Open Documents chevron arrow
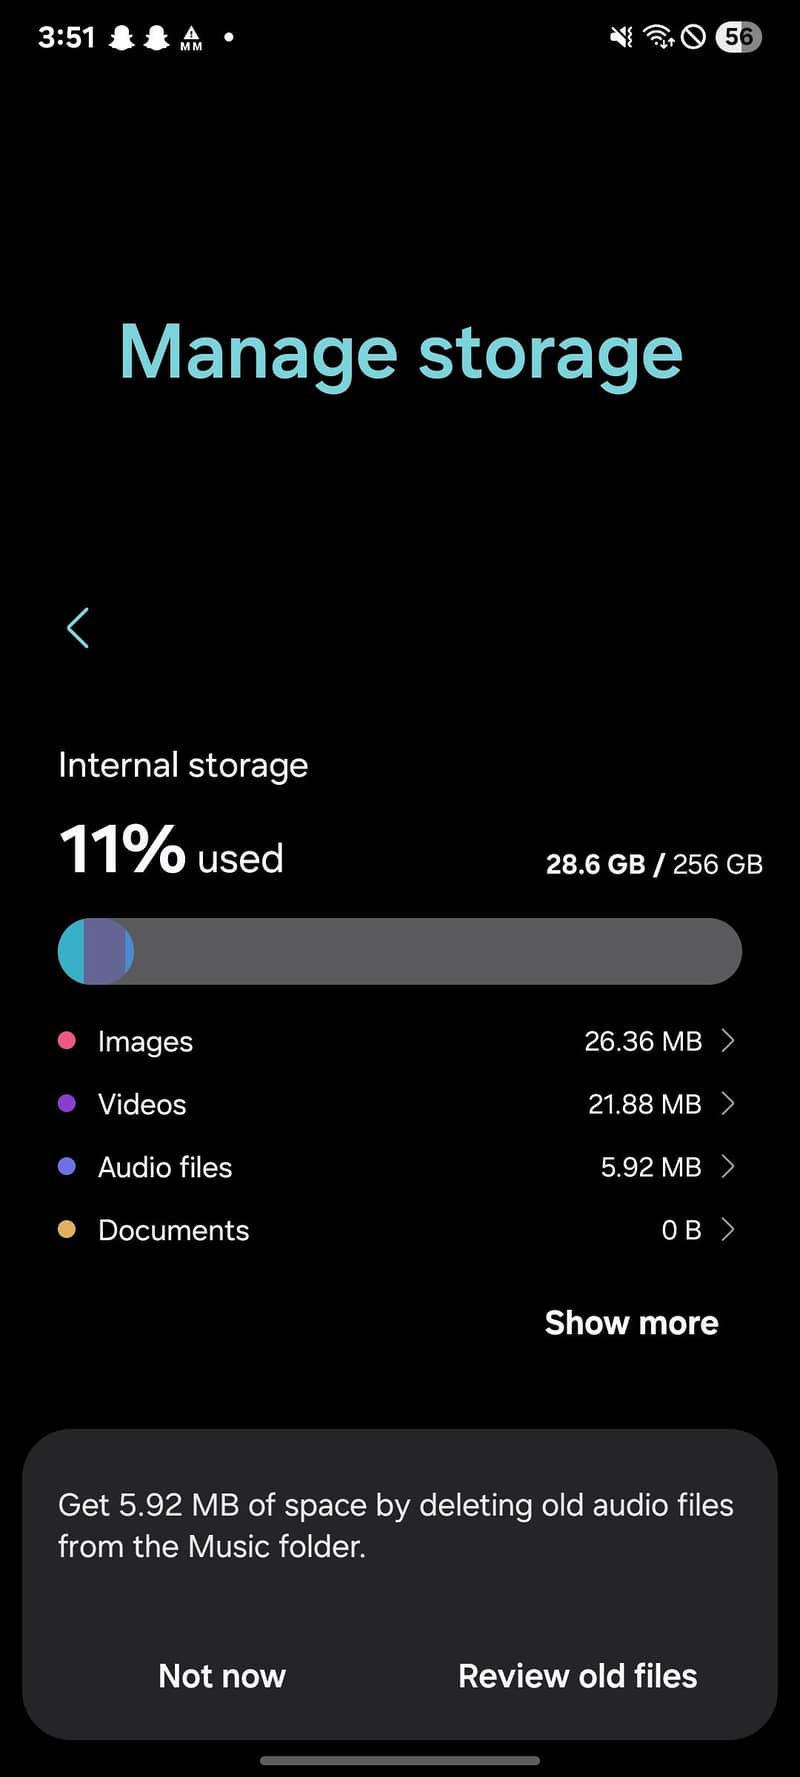Screen dimensions: 800x1777 tap(728, 1230)
